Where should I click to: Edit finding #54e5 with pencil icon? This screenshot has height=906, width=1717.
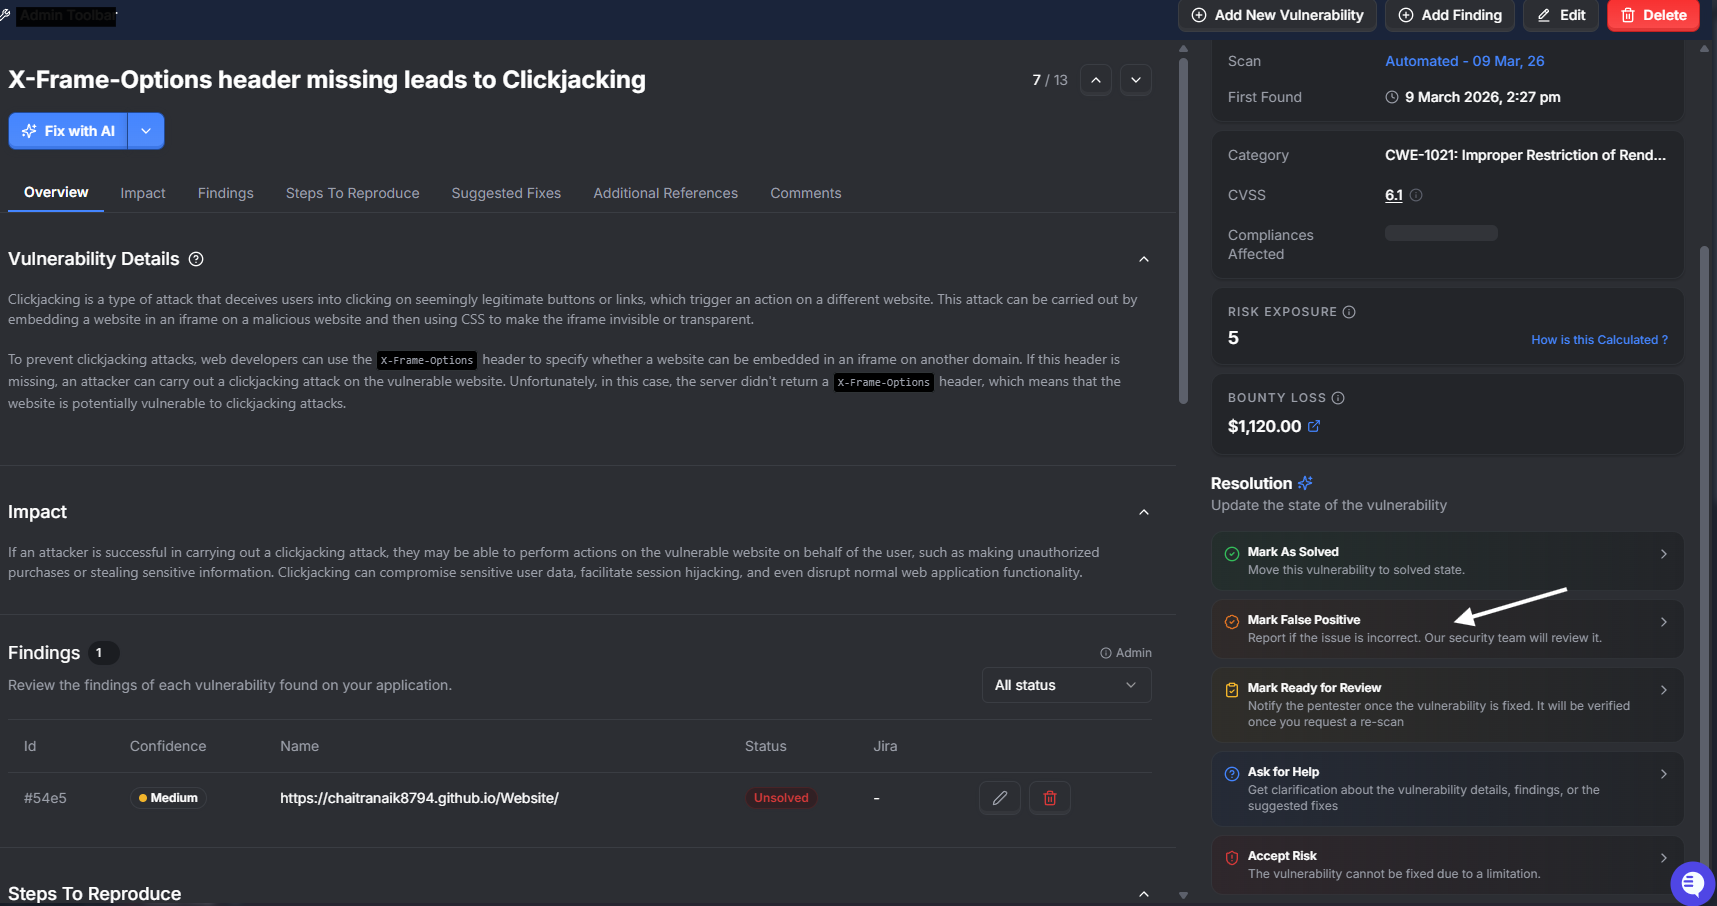point(1000,798)
